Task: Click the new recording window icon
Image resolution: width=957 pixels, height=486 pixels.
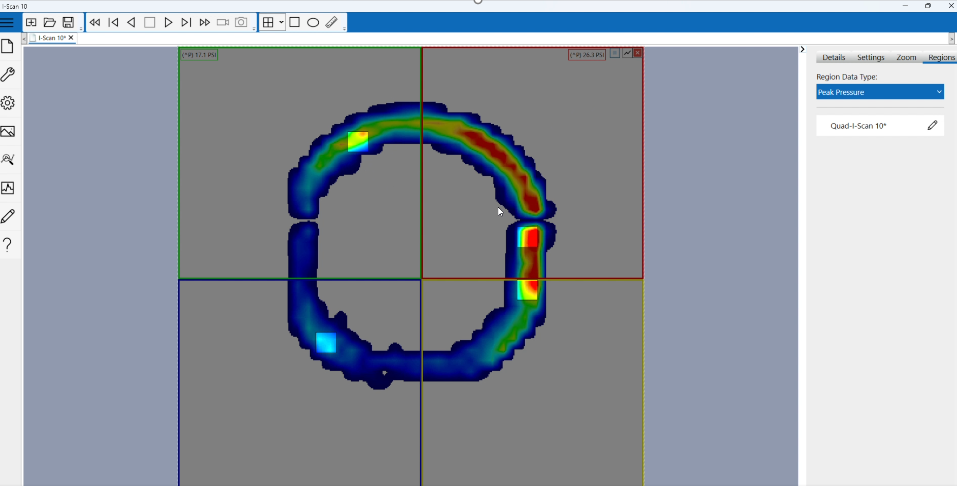Action: [31, 23]
